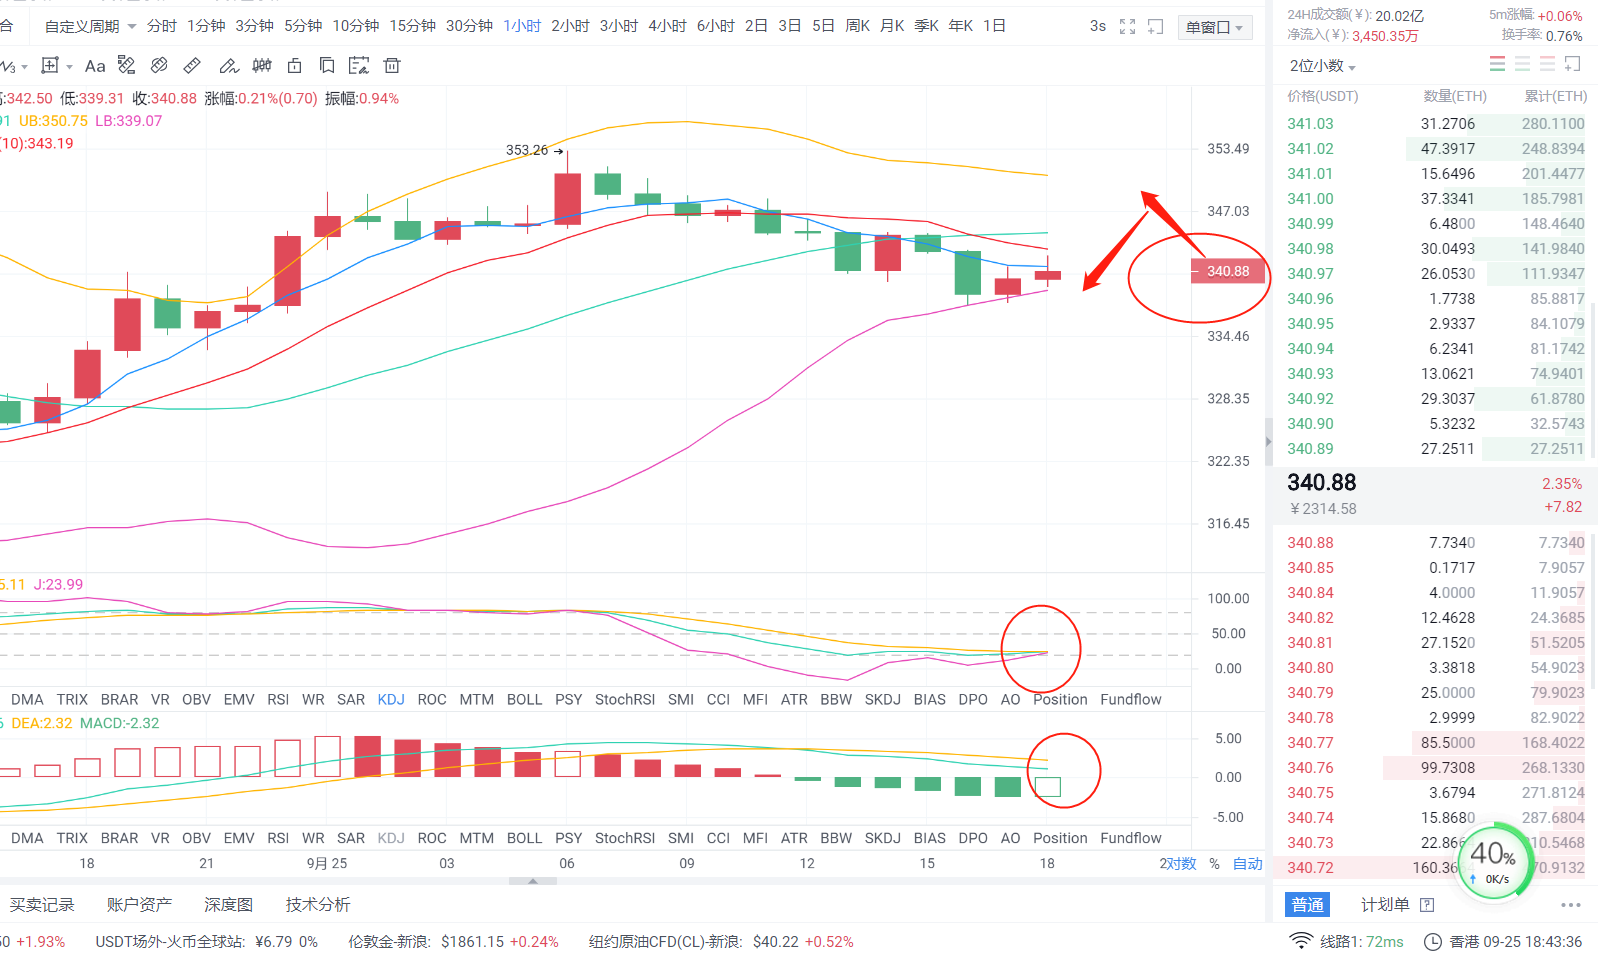Select StochRSI in KDJ sub-chart indicator row
Screen dimensions: 1598x959
625,700
